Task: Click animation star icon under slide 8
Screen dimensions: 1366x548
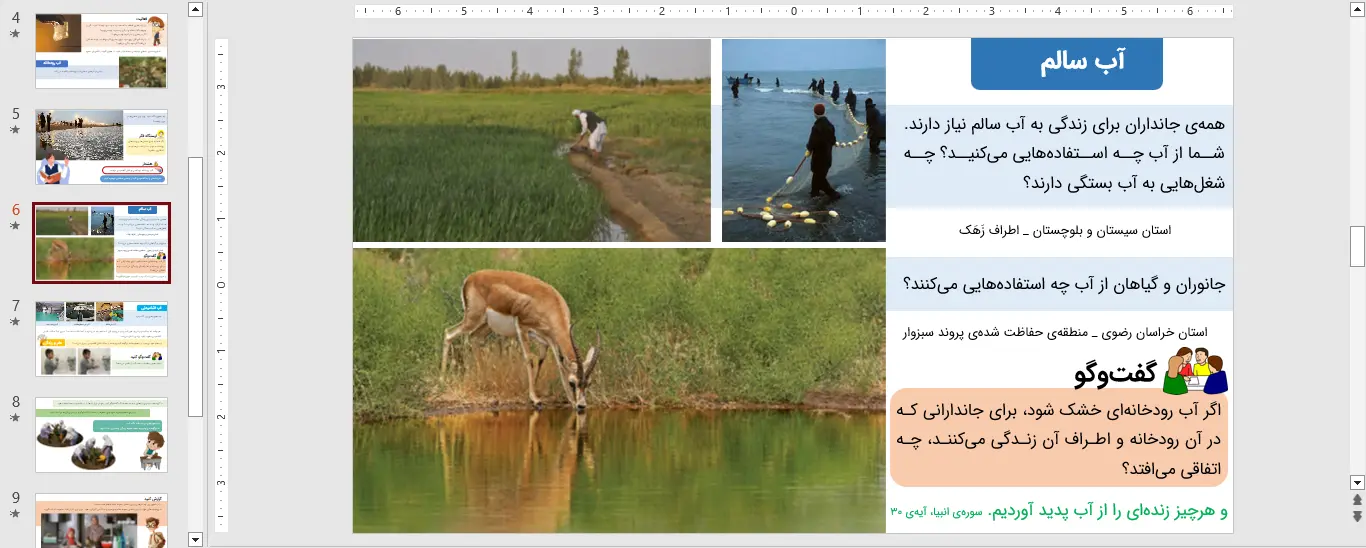Action: pos(15,418)
